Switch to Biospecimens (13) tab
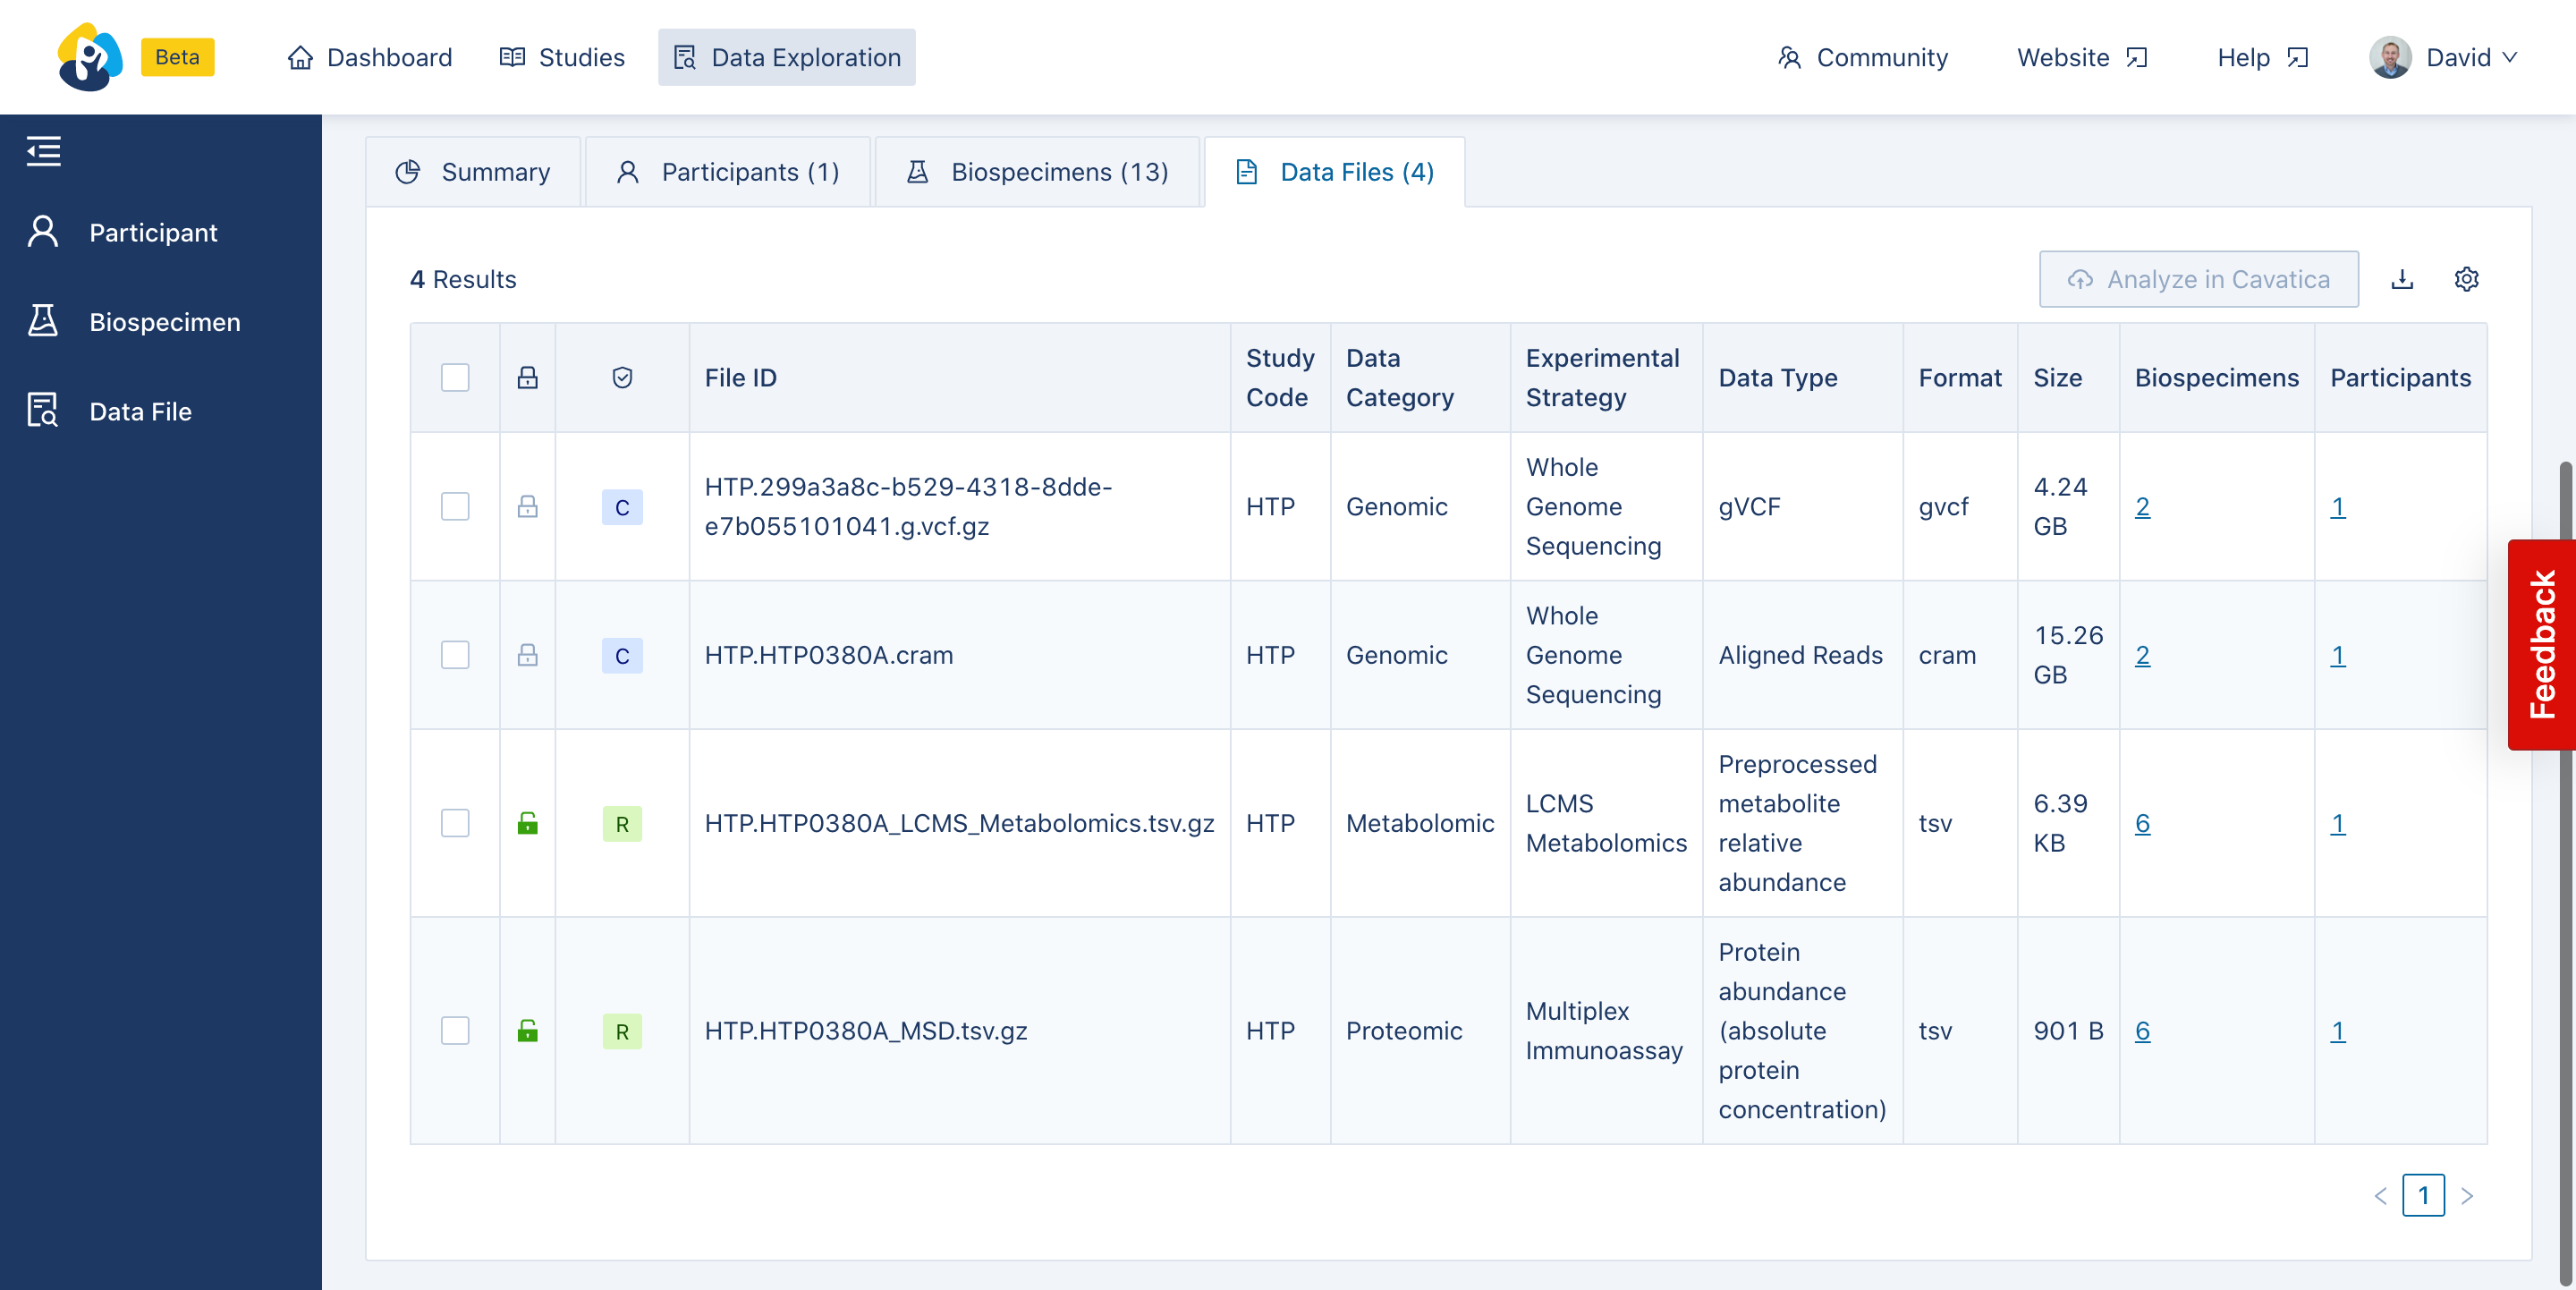2576x1290 pixels. (1038, 172)
